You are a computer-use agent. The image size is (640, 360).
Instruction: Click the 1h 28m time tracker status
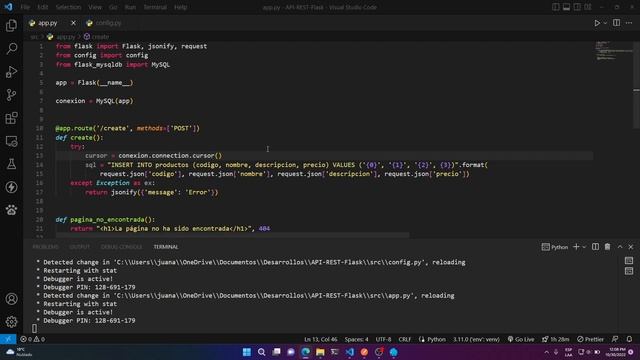(x=555, y=339)
